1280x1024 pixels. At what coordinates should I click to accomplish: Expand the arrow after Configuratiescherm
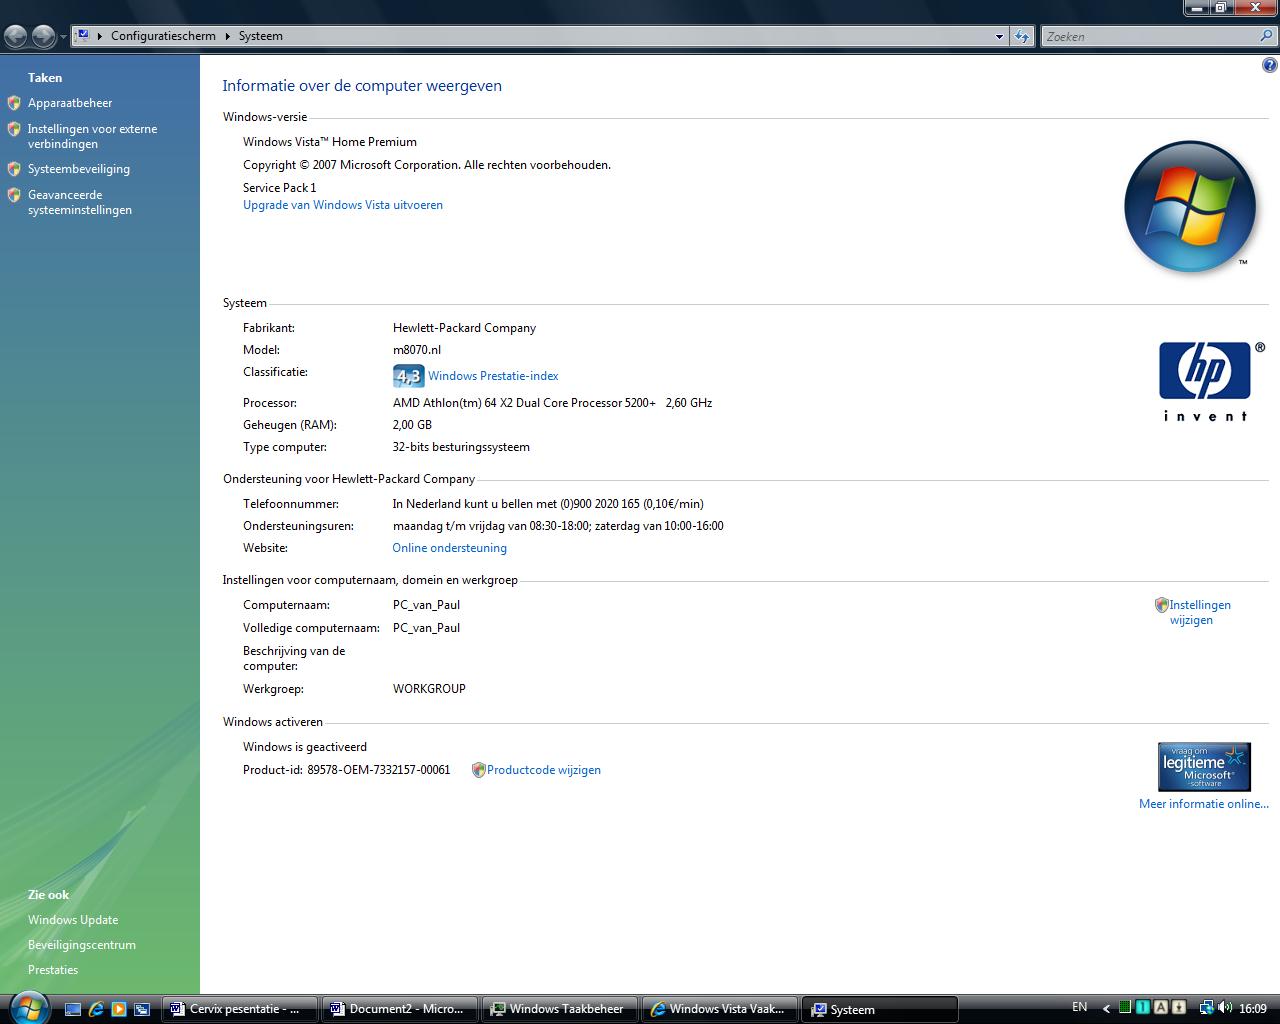pyautogui.click(x=228, y=36)
